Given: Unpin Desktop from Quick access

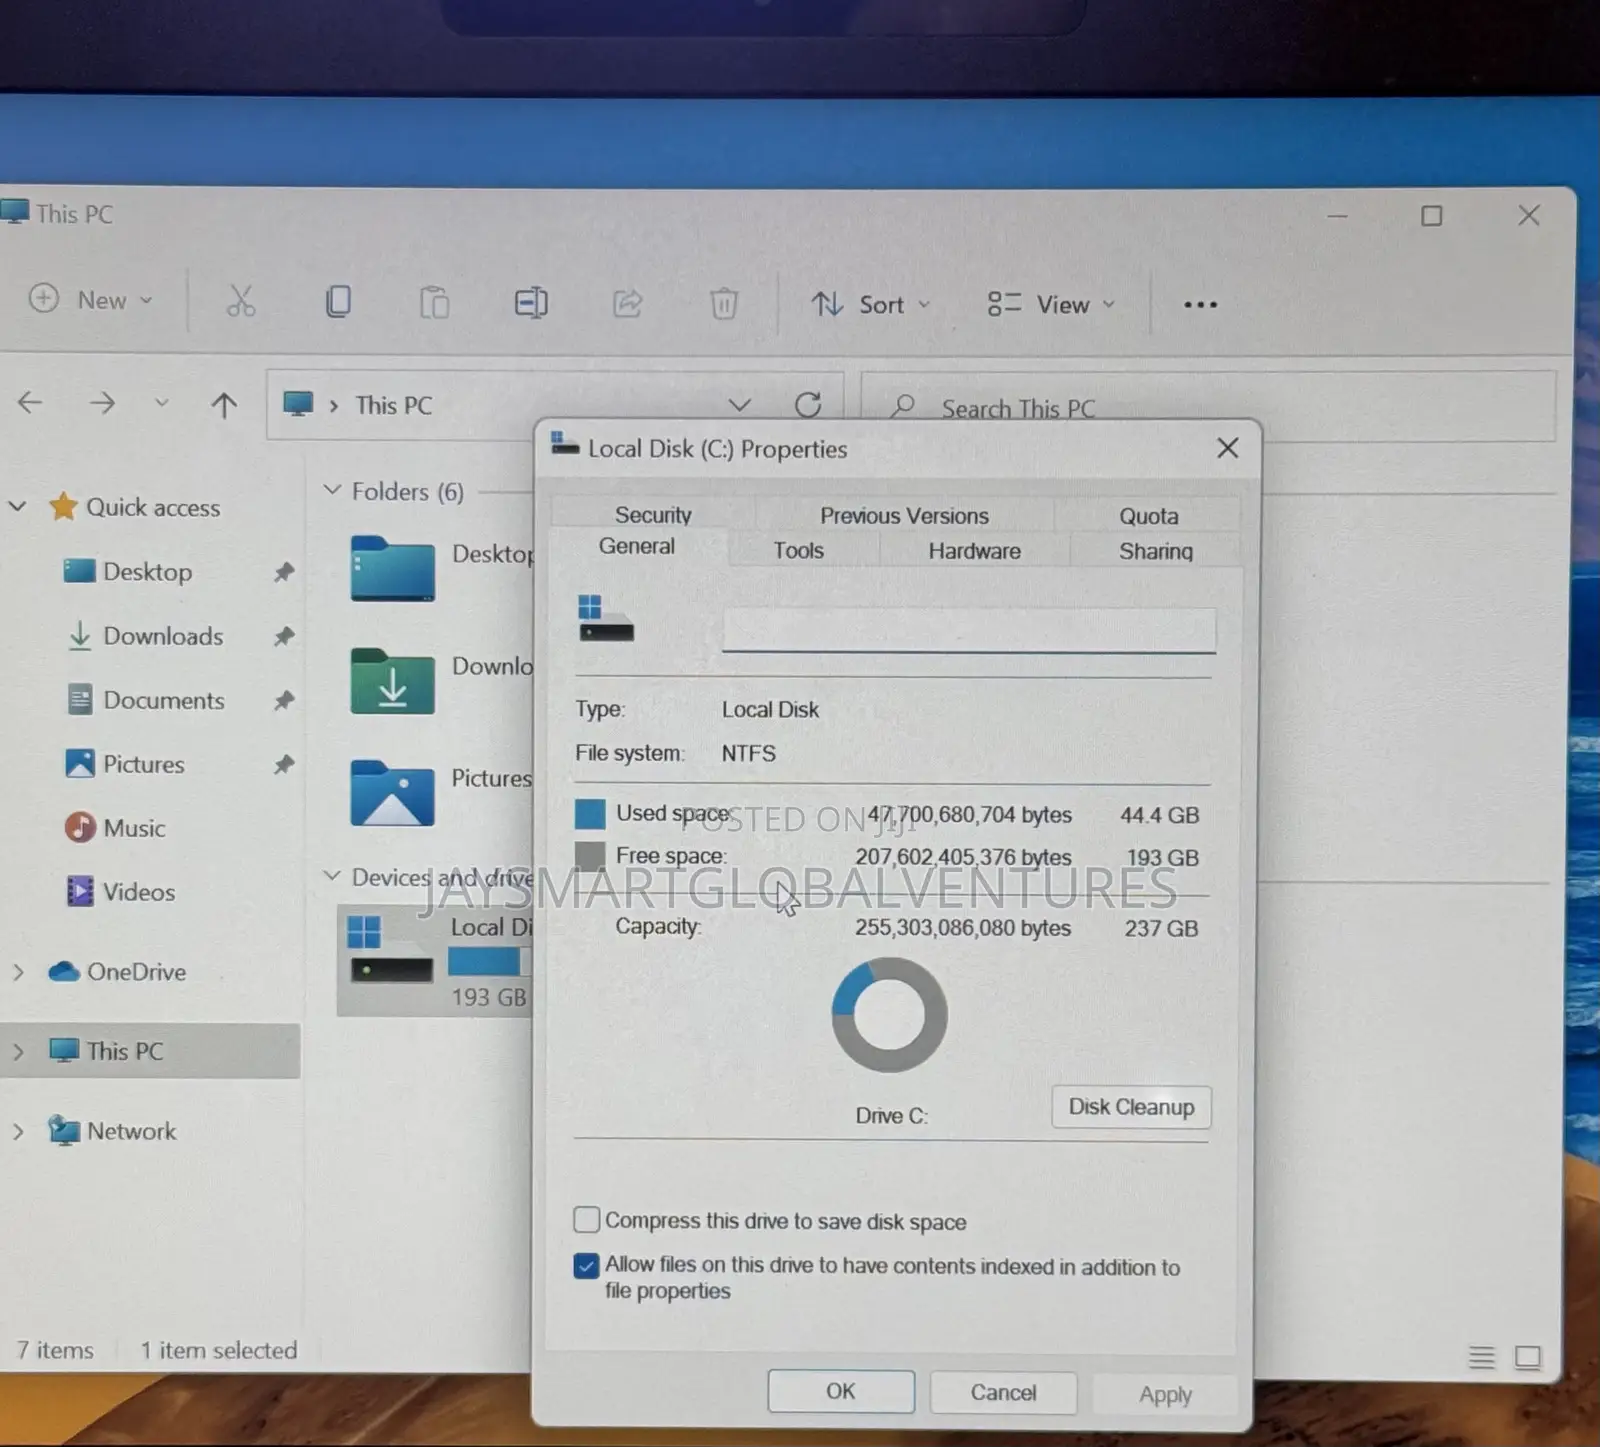Looking at the screenshot, I should (x=284, y=572).
